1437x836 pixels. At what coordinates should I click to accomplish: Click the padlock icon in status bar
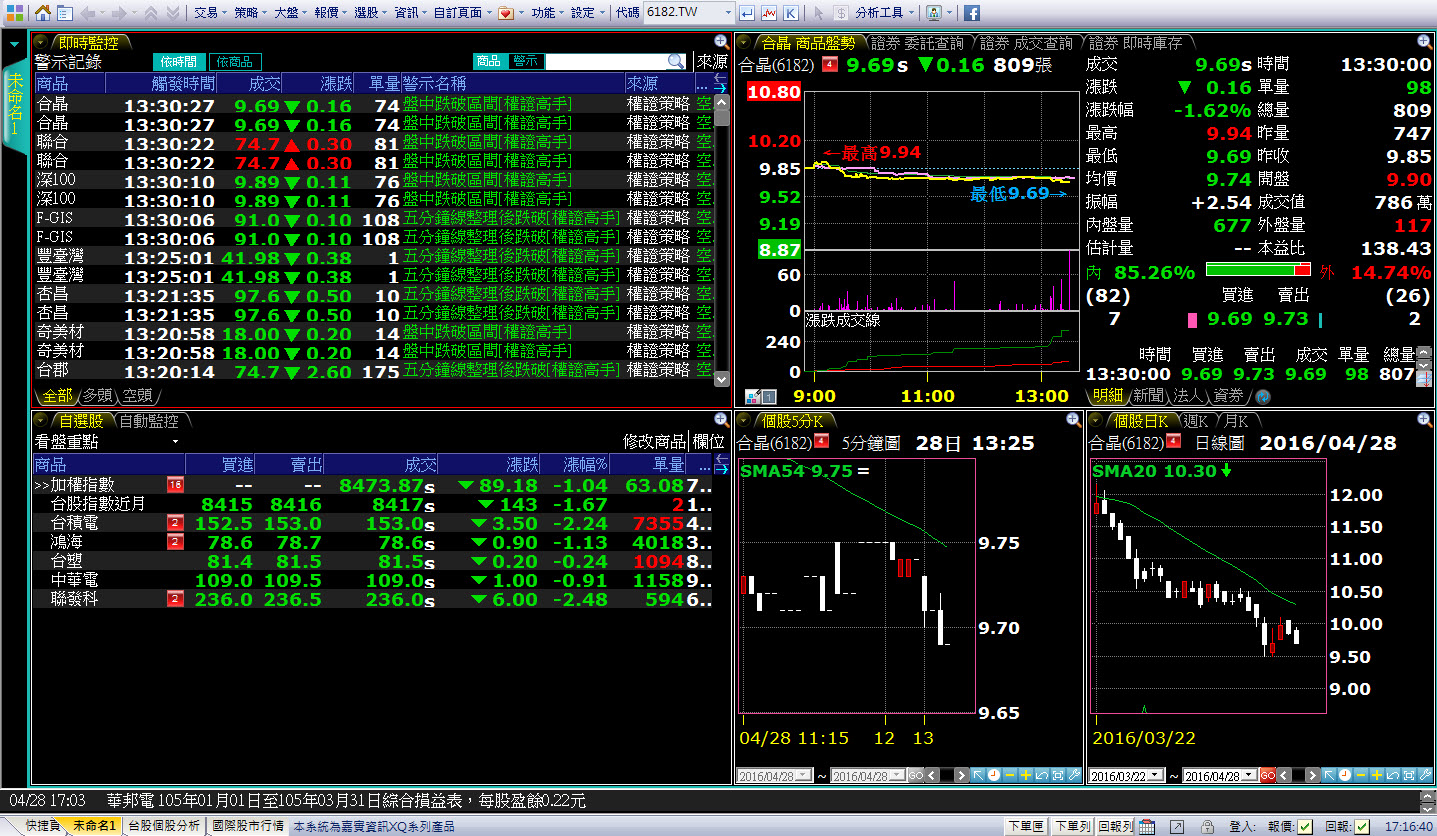pyautogui.click(x=1206, y=826)
